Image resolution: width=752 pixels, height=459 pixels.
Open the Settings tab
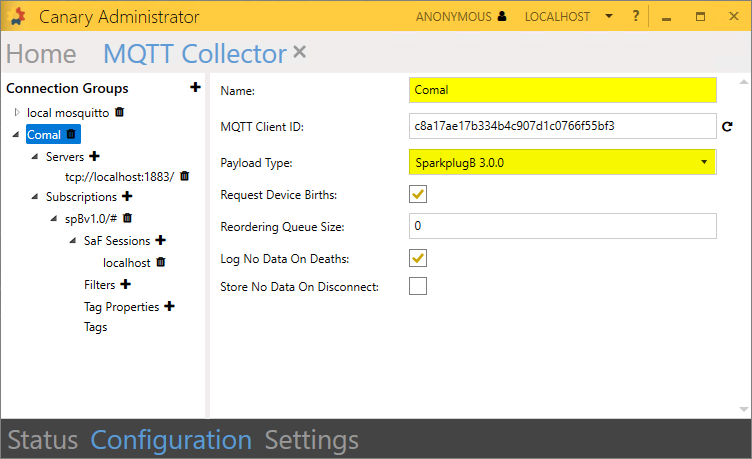point(311,440)
